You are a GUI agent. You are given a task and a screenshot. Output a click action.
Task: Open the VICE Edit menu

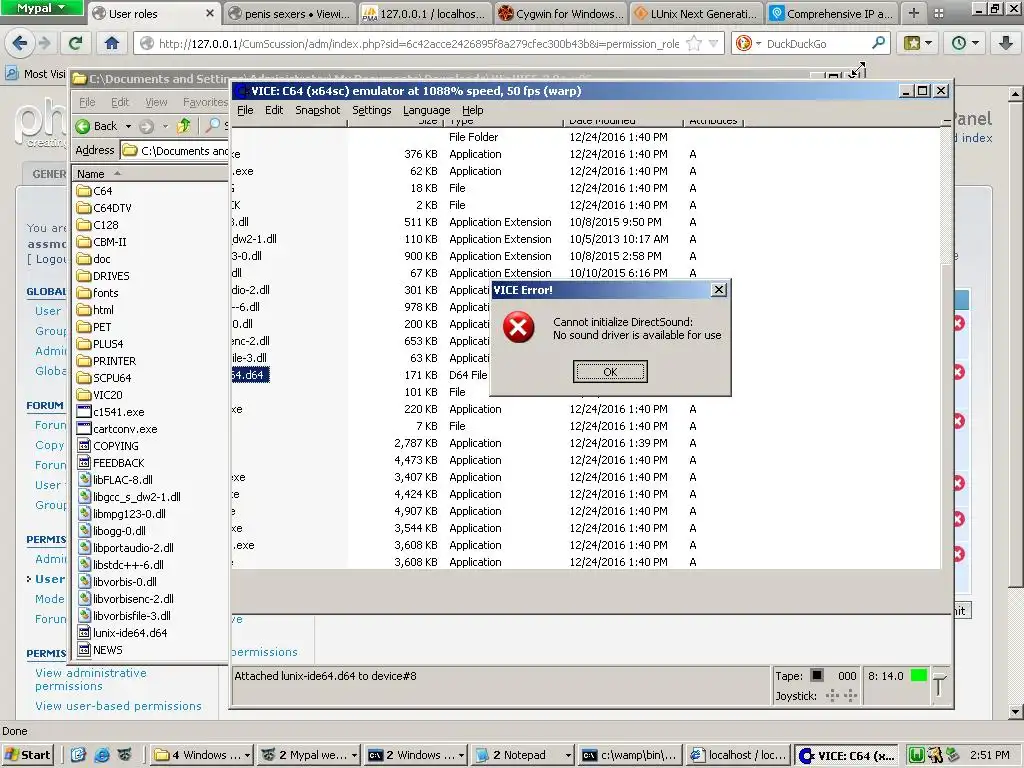(x=274, y=110)
